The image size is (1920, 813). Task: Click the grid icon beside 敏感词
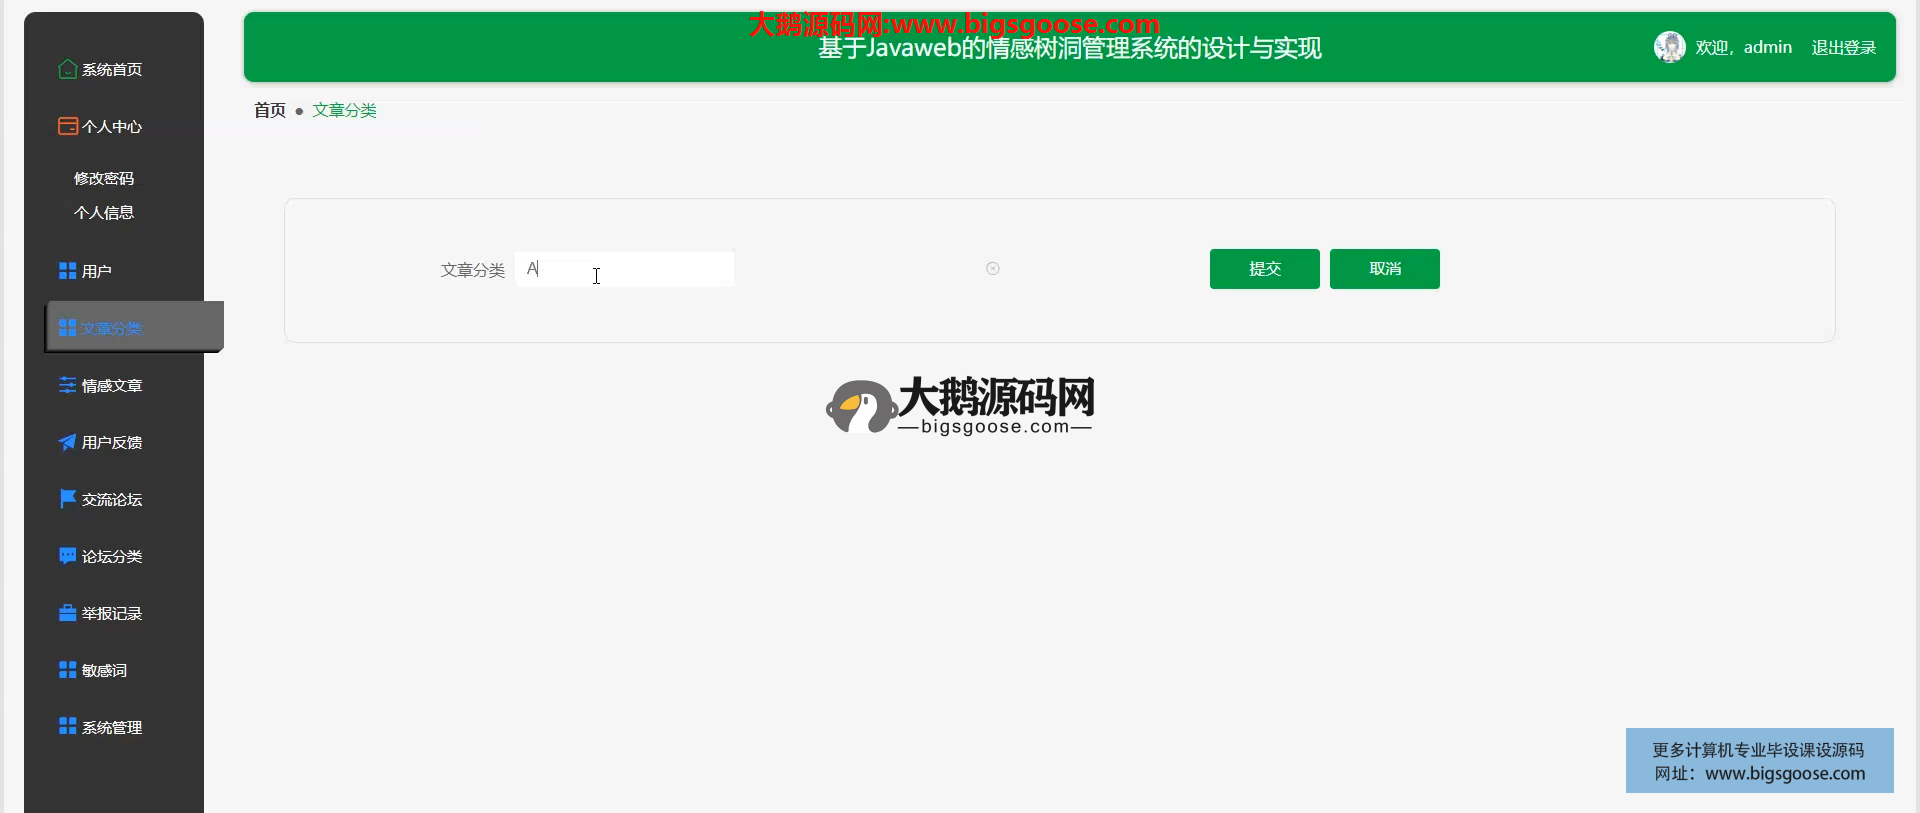point(67,670)
